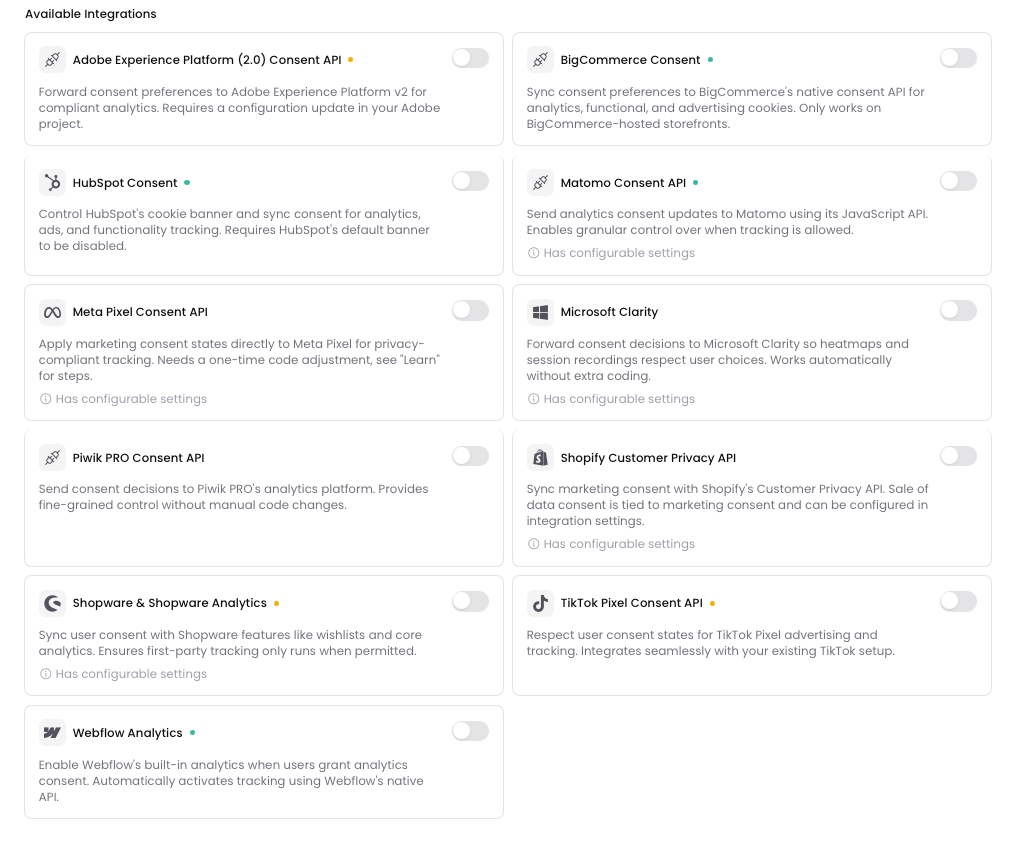Screen dimensions: 1035x841
Task: Click Has configurable settings under Matomo
Action: [618, 253]
